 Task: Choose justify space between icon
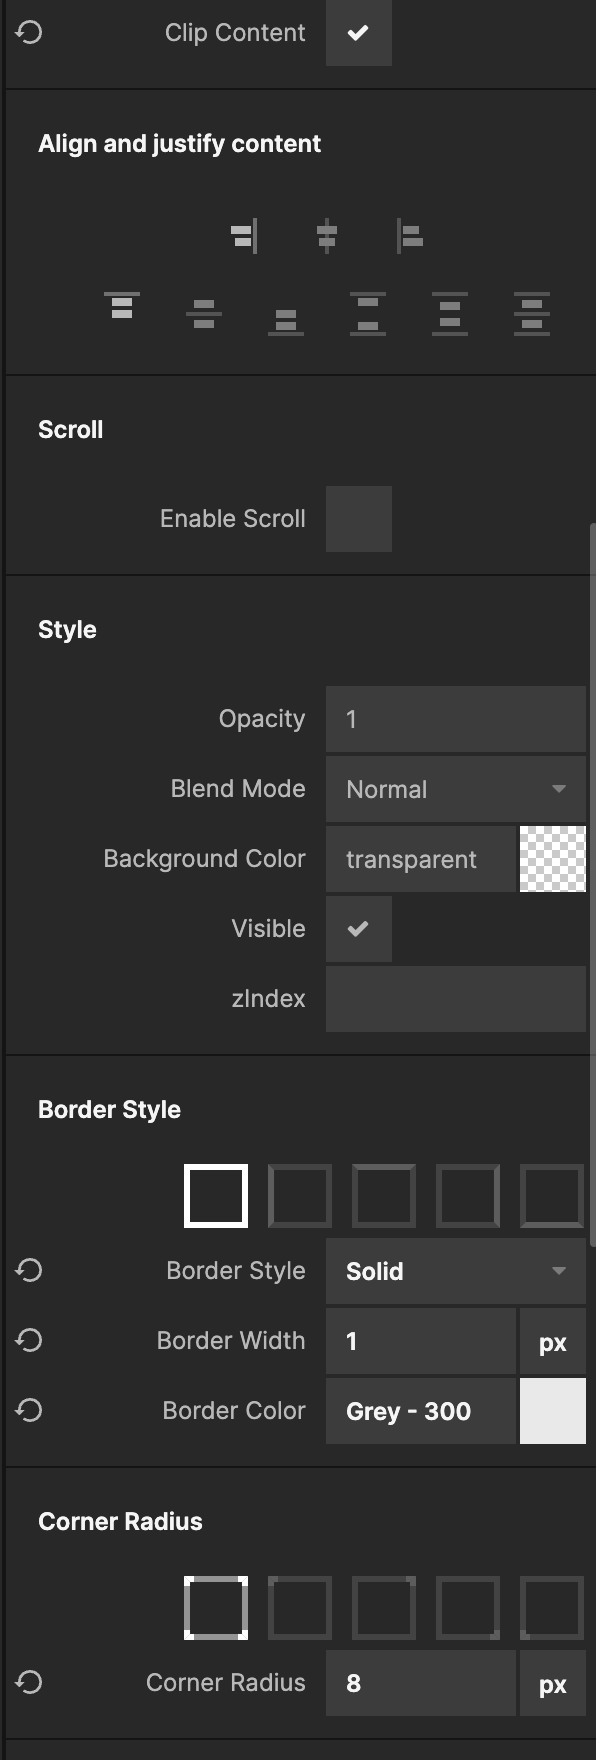(368, 314)
